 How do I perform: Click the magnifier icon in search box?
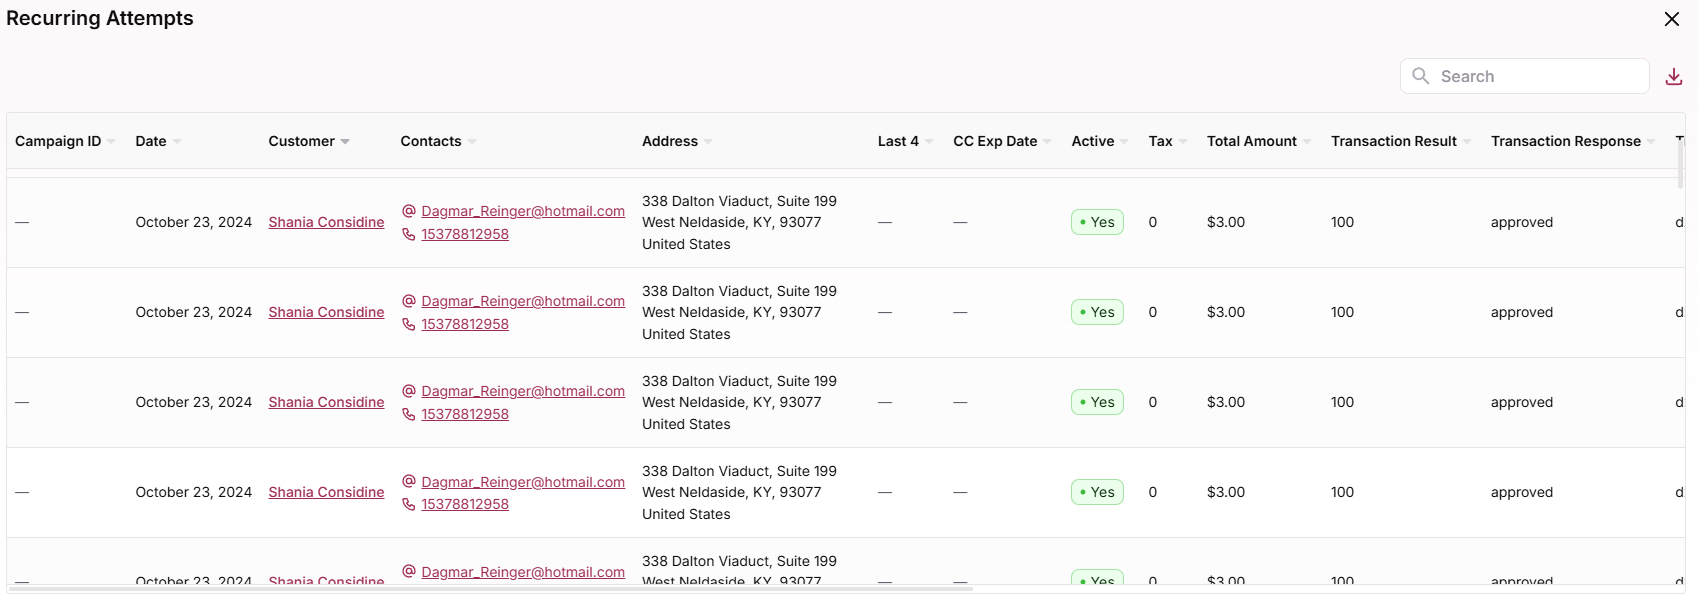[x=1420, y=76]
